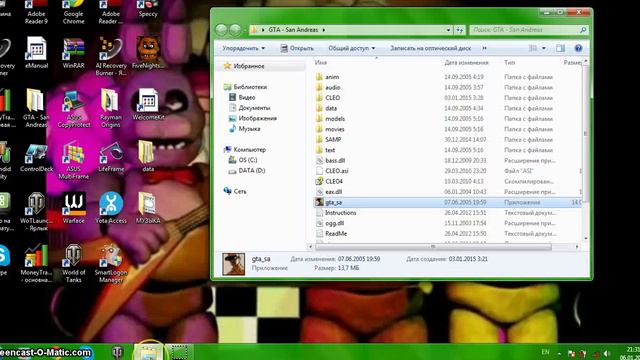This screenshot has height=360, width=640.
Task: Click the horizontal scrollbar of file list
Action: point(433,247)
